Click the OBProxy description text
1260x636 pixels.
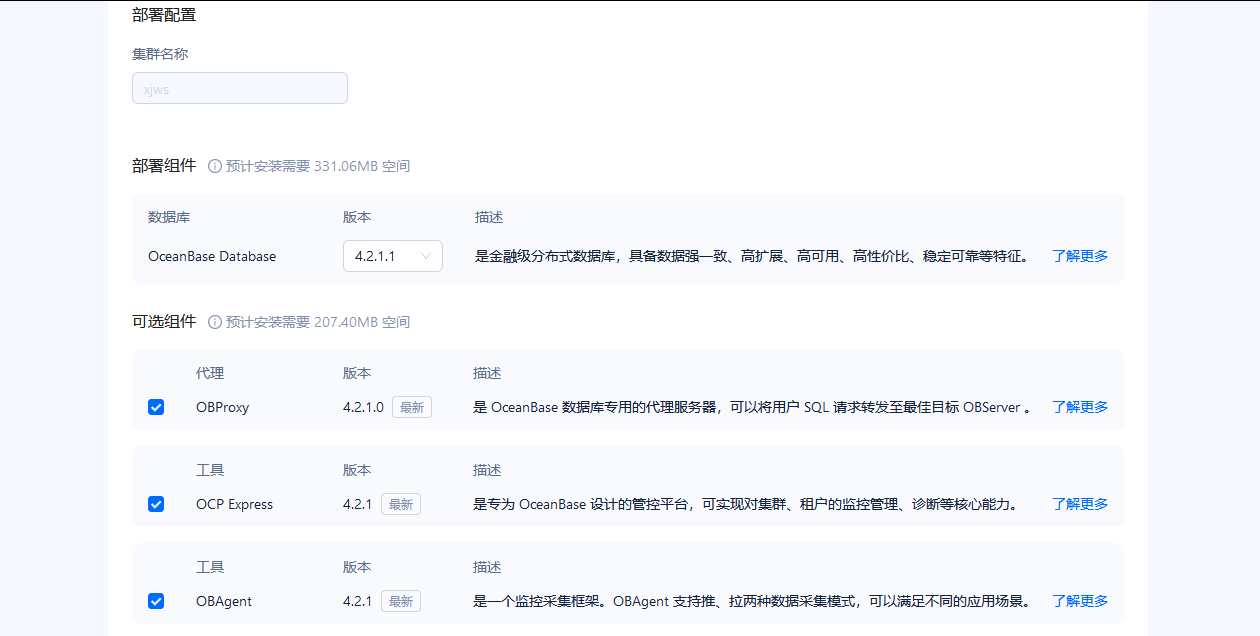[x=752, y=407]
